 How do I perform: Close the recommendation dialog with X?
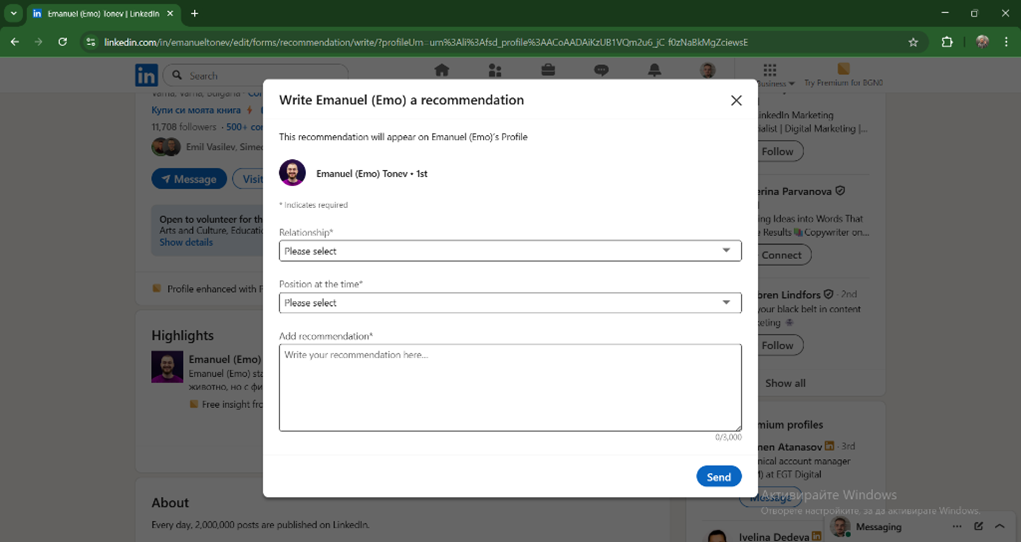[x=736, y=100]
